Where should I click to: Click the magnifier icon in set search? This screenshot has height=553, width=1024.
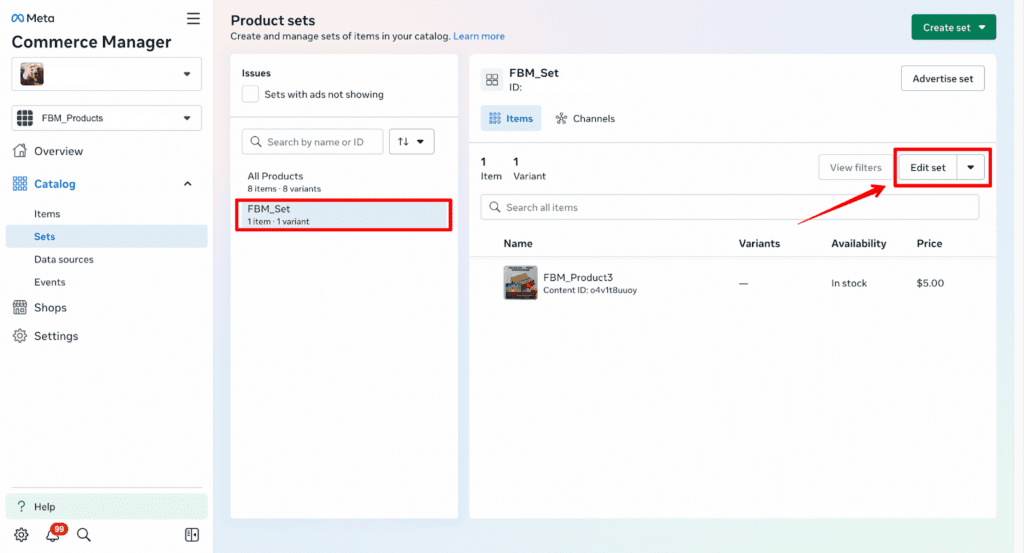point(256,142)
